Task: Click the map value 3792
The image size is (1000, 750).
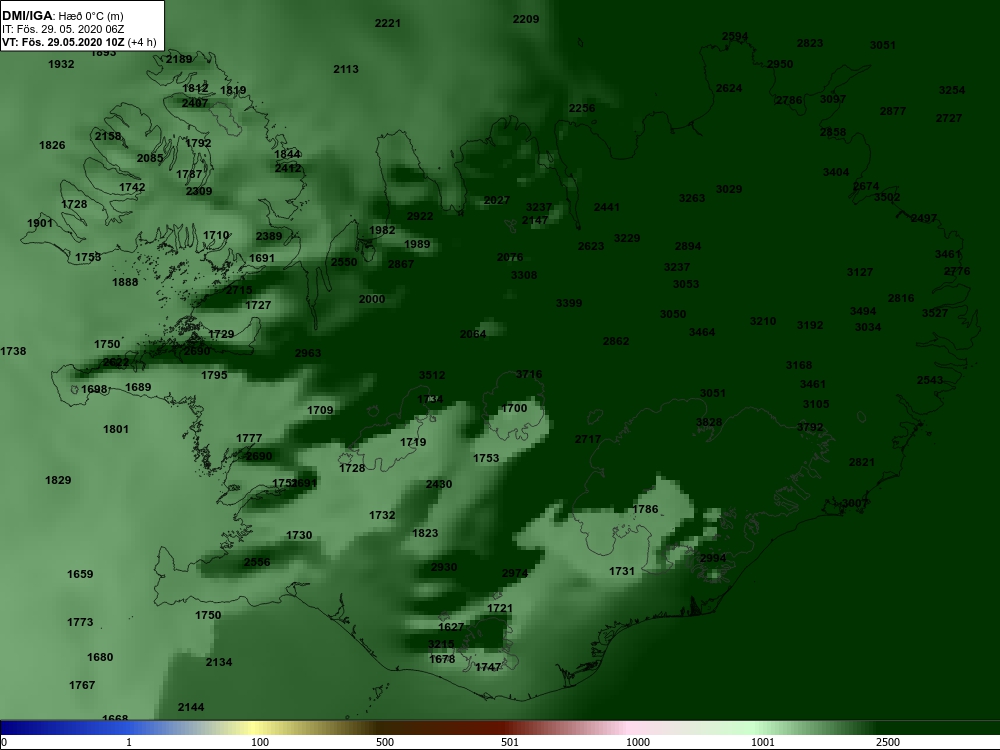Action: point(810,427)
